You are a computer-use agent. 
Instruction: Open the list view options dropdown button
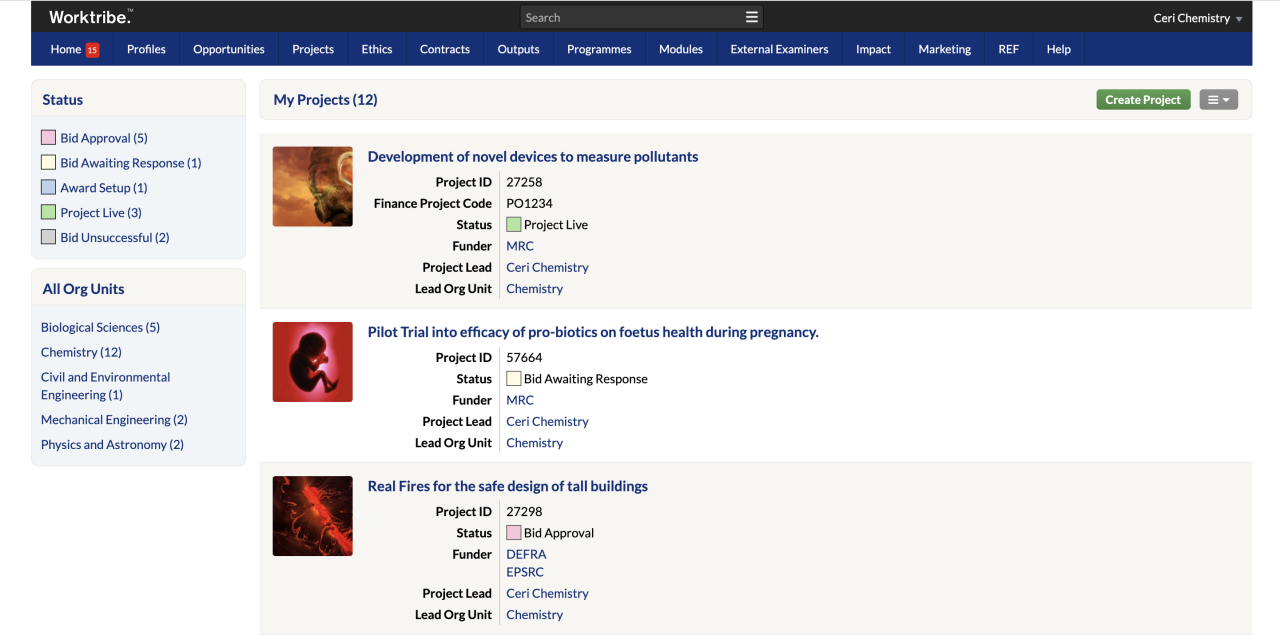coord(1218,100)
